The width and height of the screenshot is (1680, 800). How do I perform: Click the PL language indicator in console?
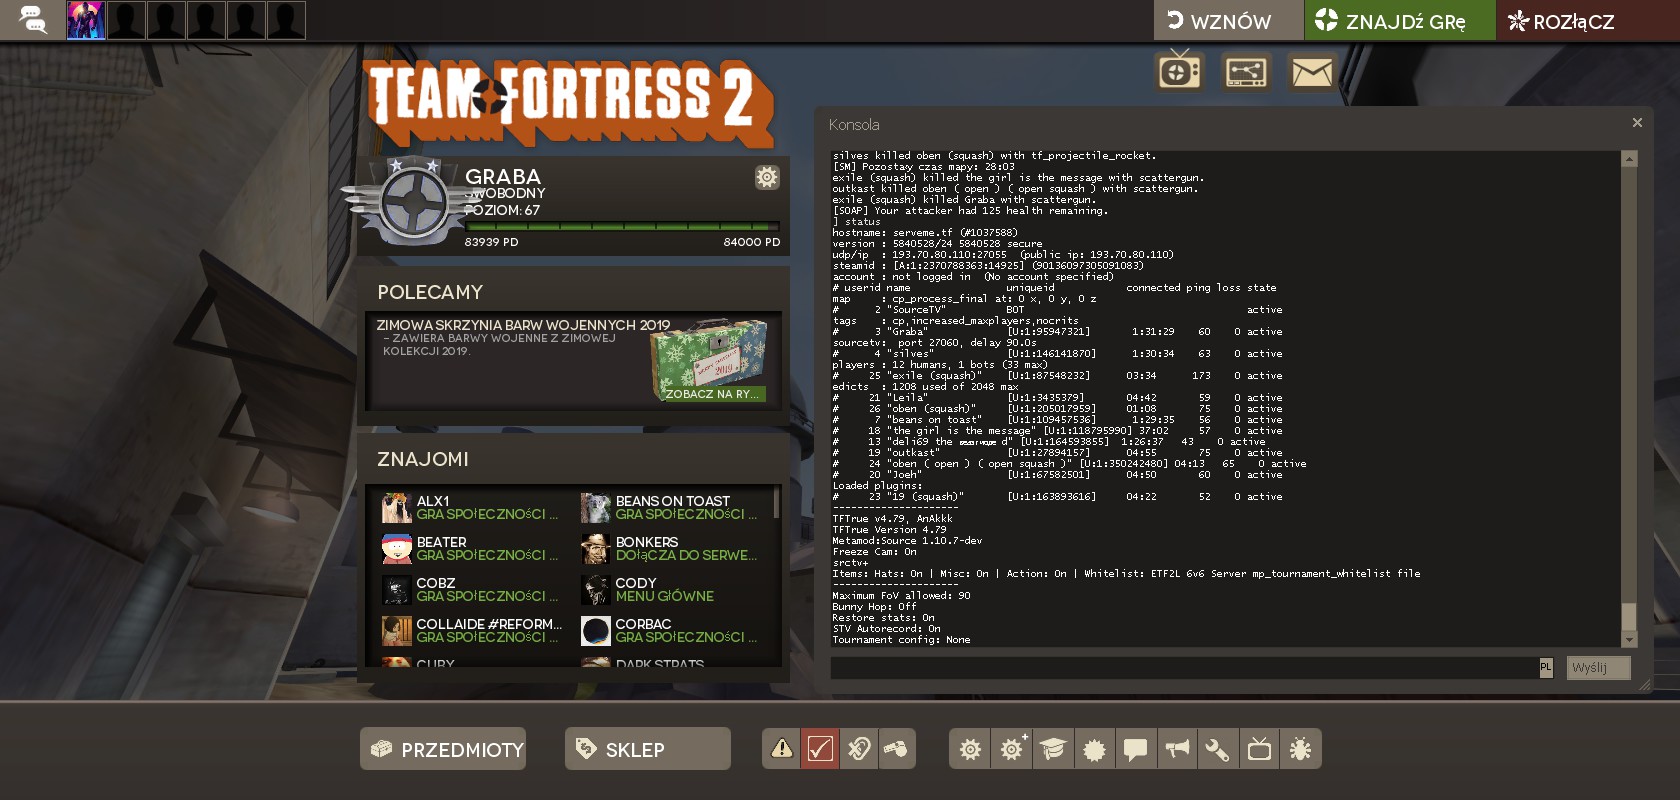coord(1546,667)
